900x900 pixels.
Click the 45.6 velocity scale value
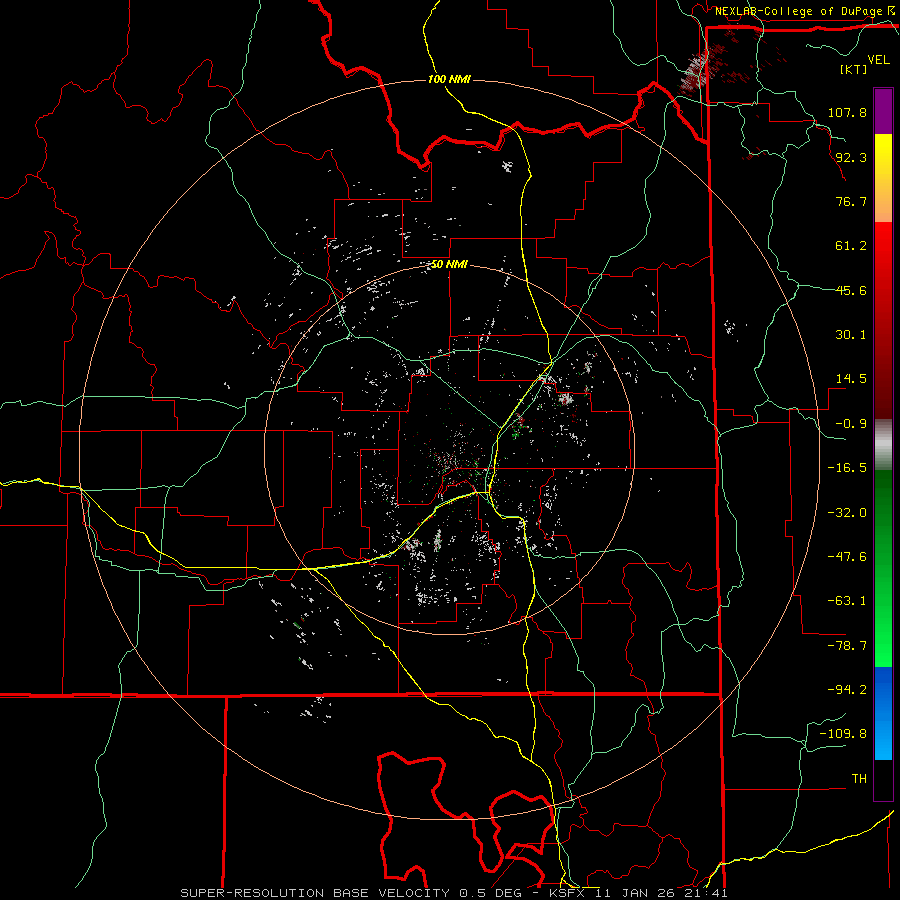(851, 290)
